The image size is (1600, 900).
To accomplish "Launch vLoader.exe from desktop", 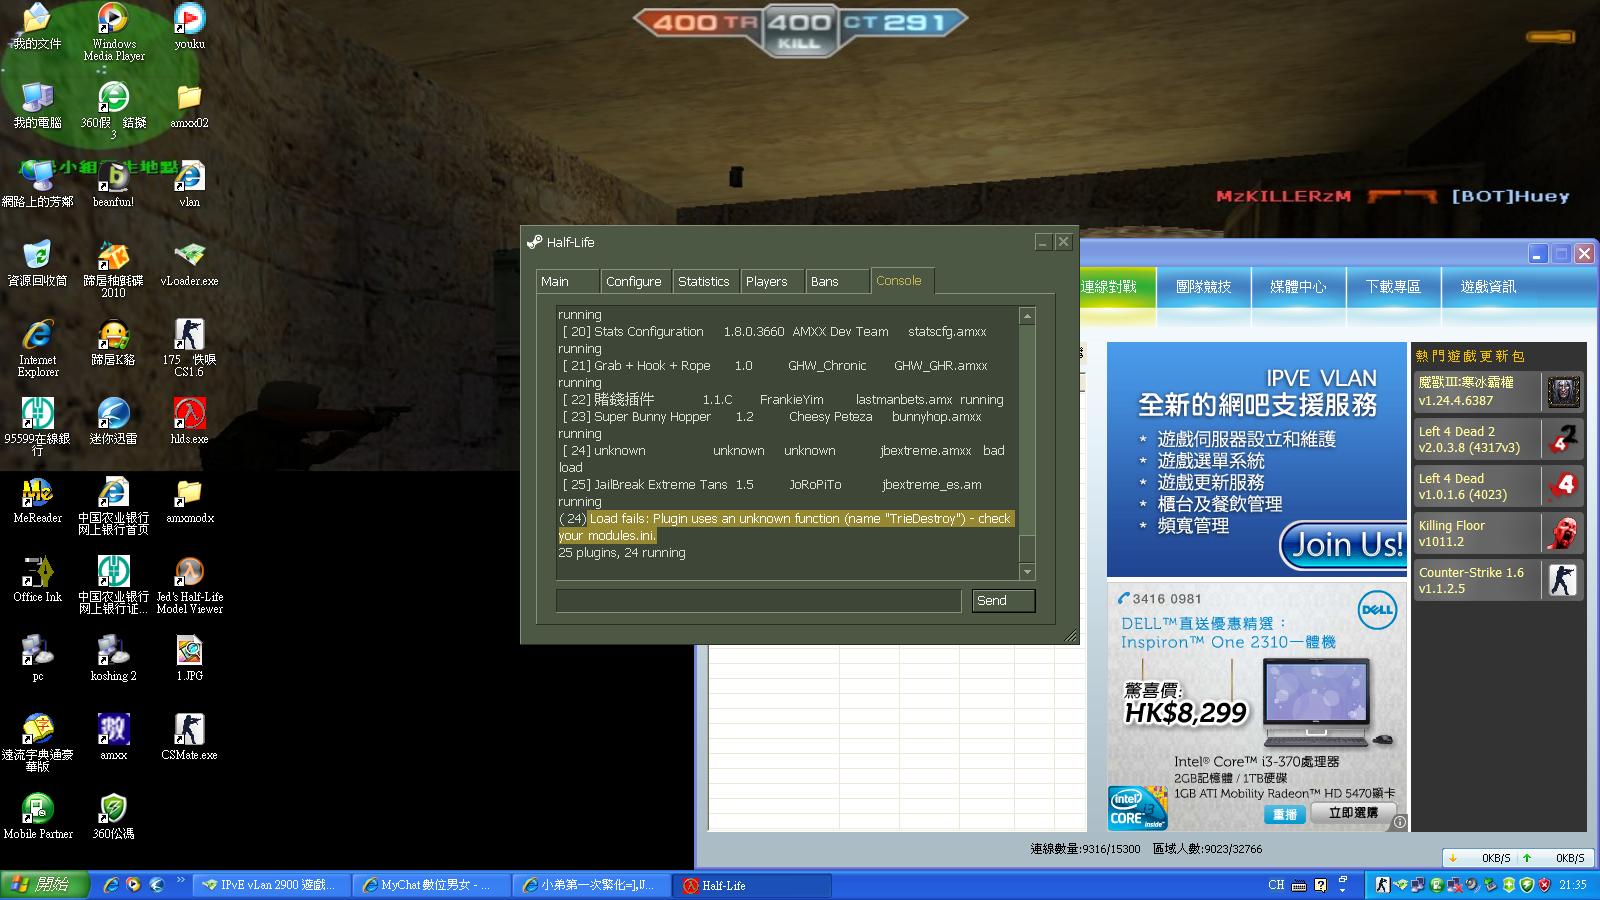I will [189, 264].
